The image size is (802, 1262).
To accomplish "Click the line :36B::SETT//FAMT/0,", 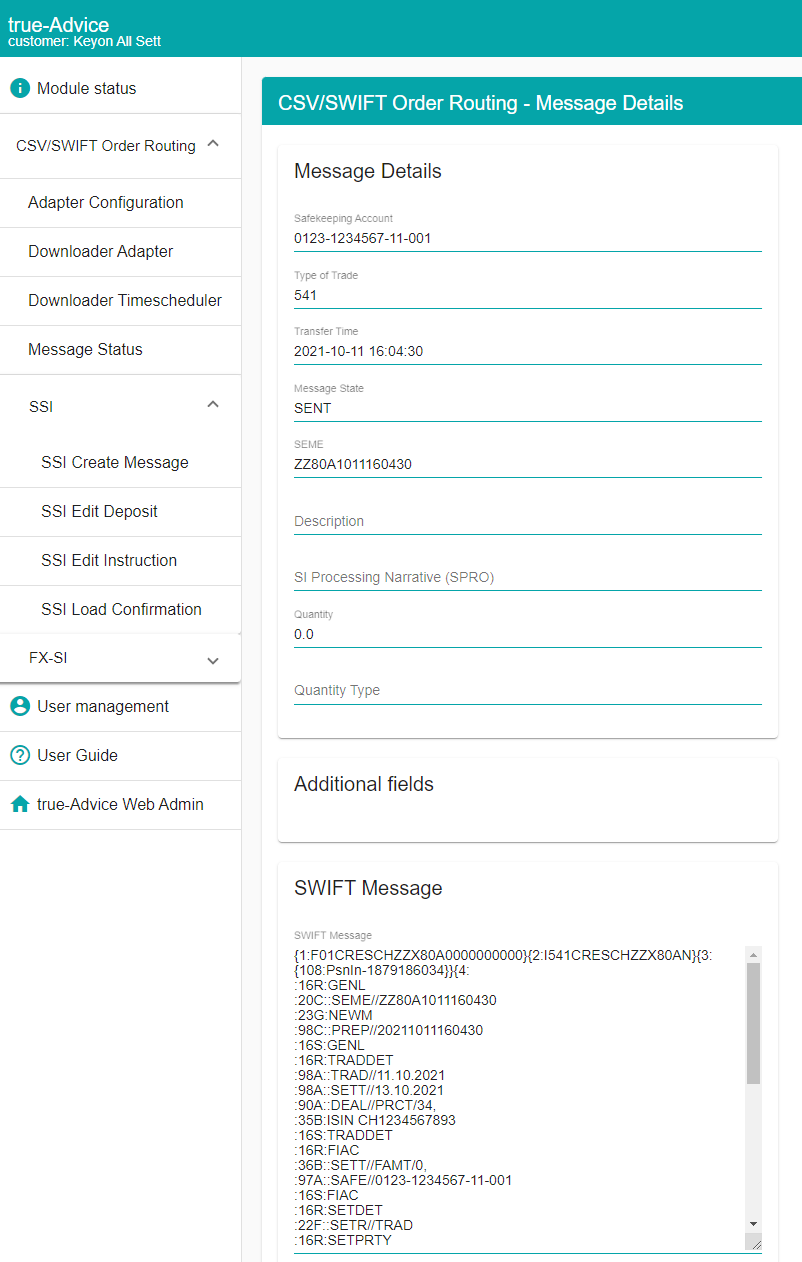I will (360, 1165).
